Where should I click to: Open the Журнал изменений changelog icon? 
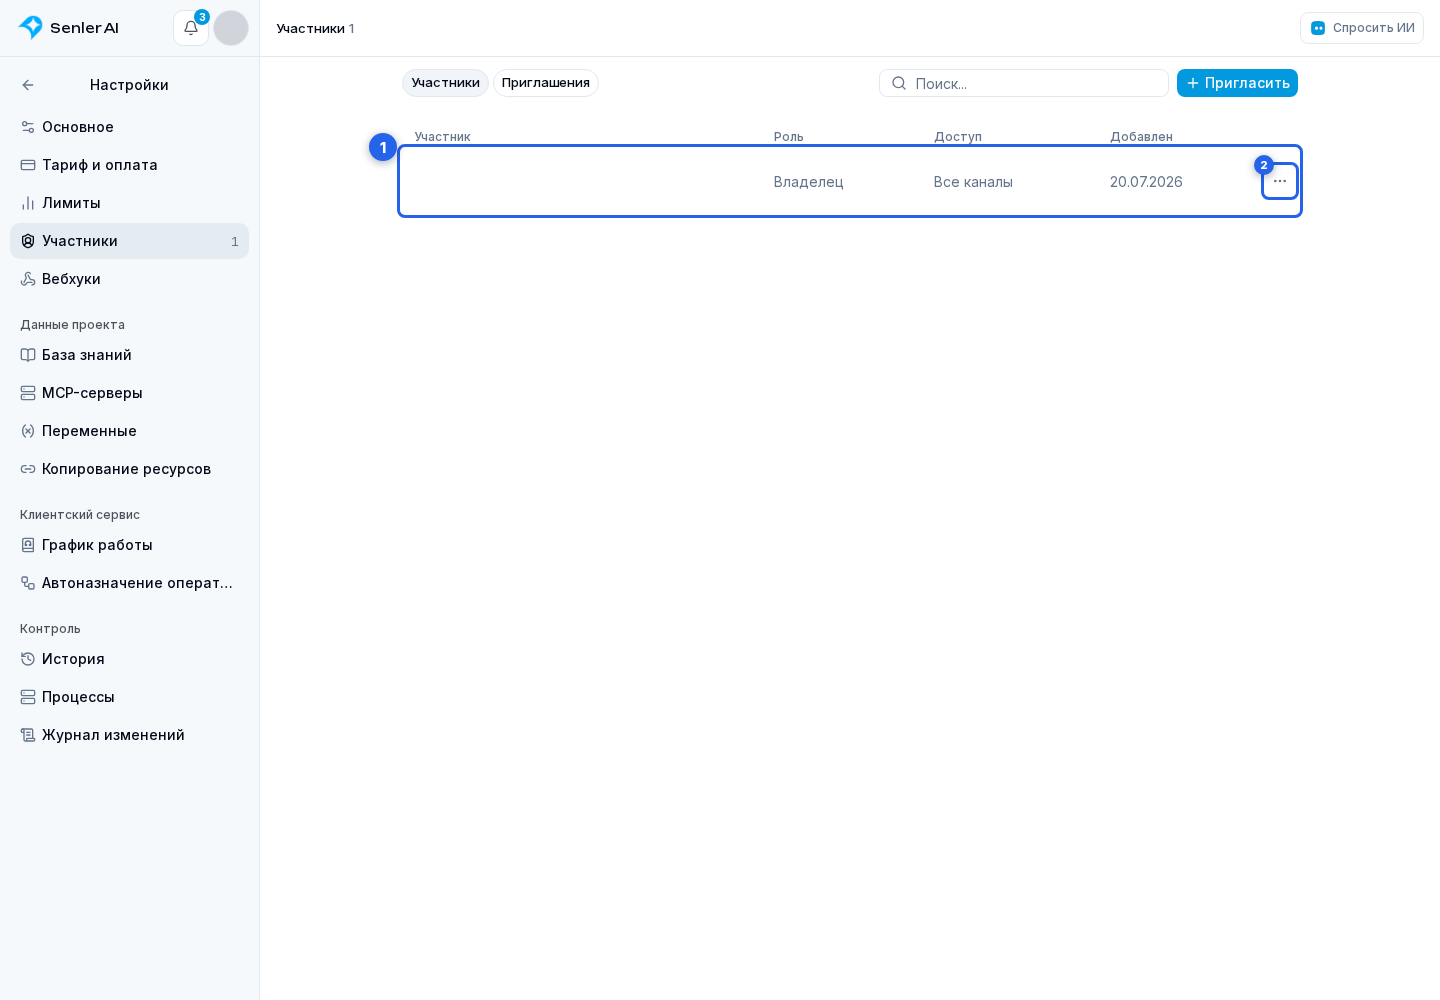[28, 735]
